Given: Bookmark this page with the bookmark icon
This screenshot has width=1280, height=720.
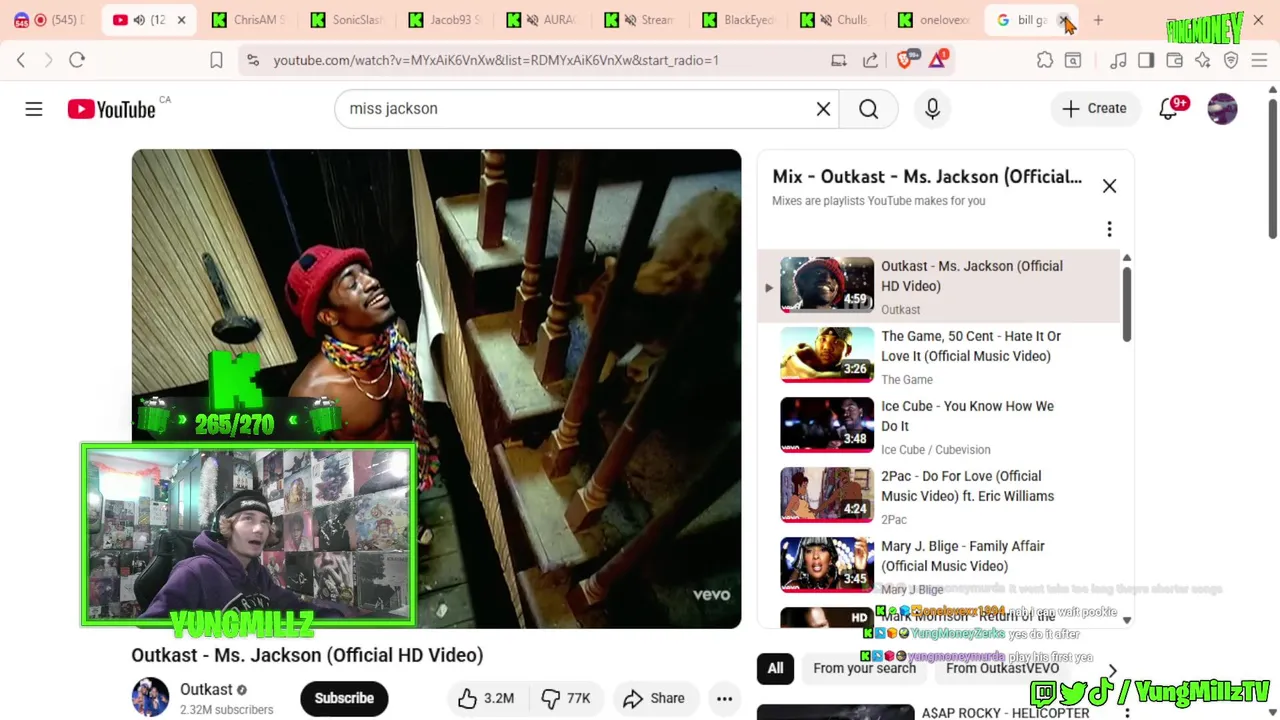Looking at the screenshot, I should point(216,60).
